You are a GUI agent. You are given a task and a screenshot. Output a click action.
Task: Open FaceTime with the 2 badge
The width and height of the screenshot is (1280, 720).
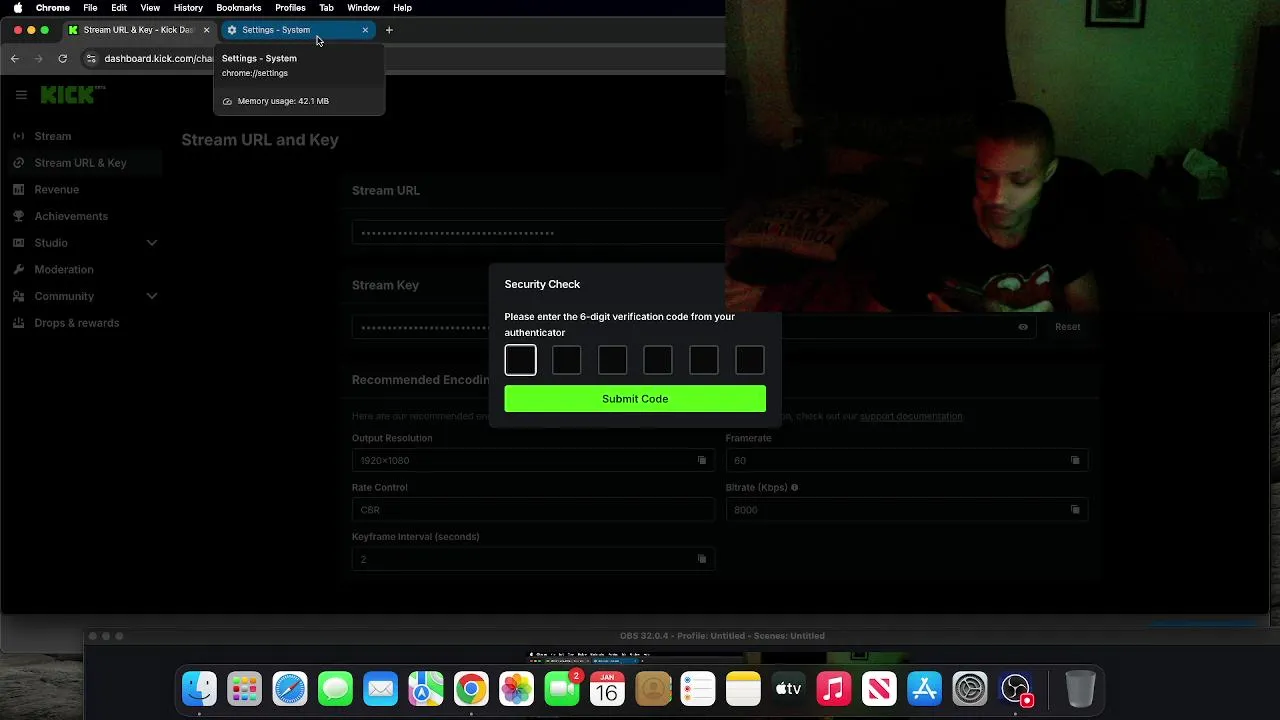point(562,689)
